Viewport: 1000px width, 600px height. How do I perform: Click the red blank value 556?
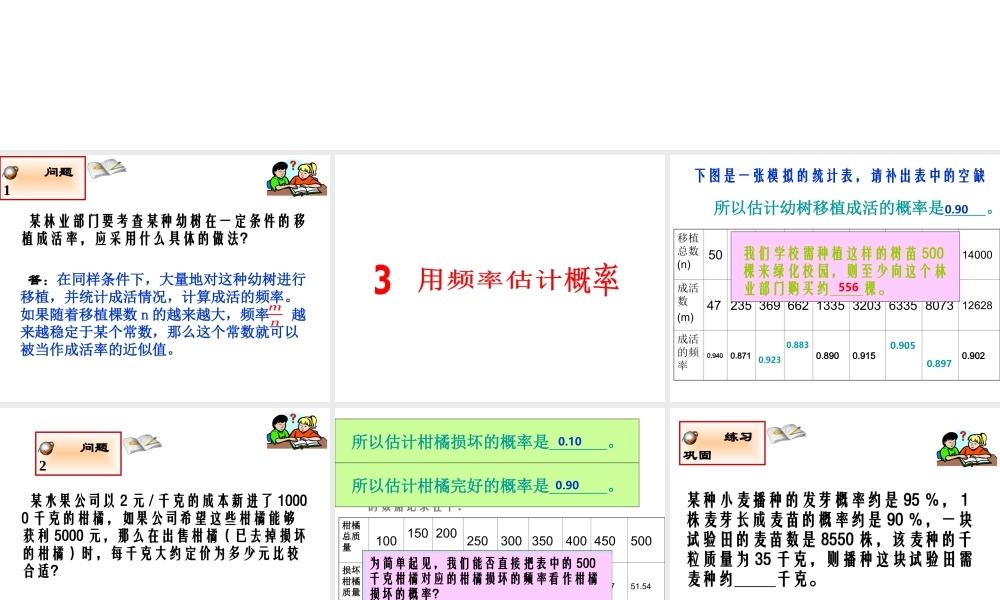(x=849, y=288)
